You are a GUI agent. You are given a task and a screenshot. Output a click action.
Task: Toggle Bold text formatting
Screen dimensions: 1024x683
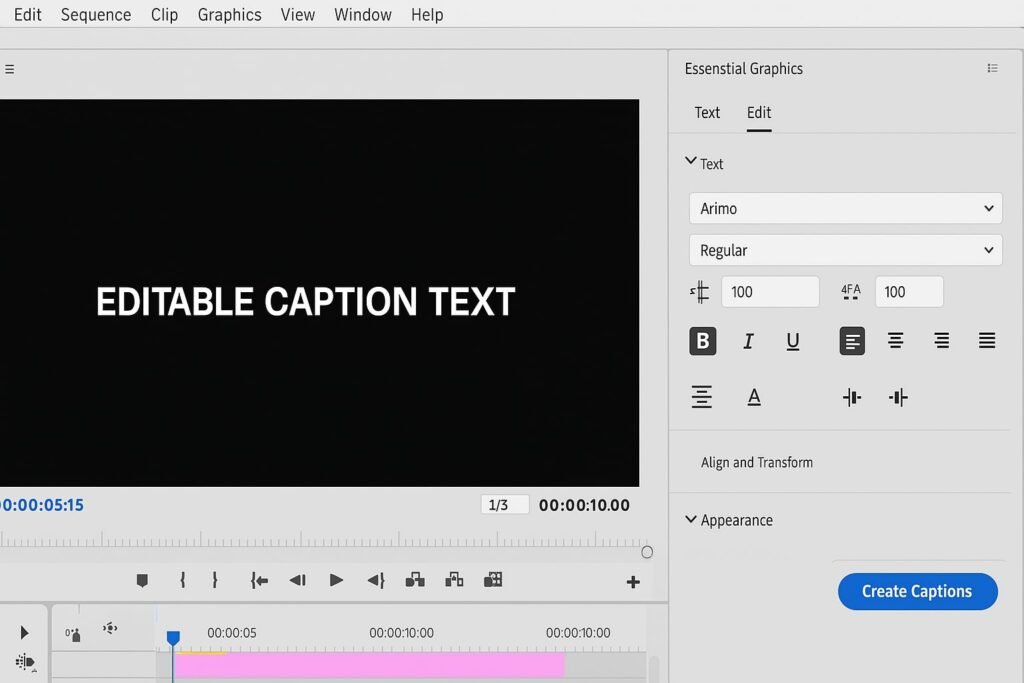pyautogui.click(x=702, y=342)
